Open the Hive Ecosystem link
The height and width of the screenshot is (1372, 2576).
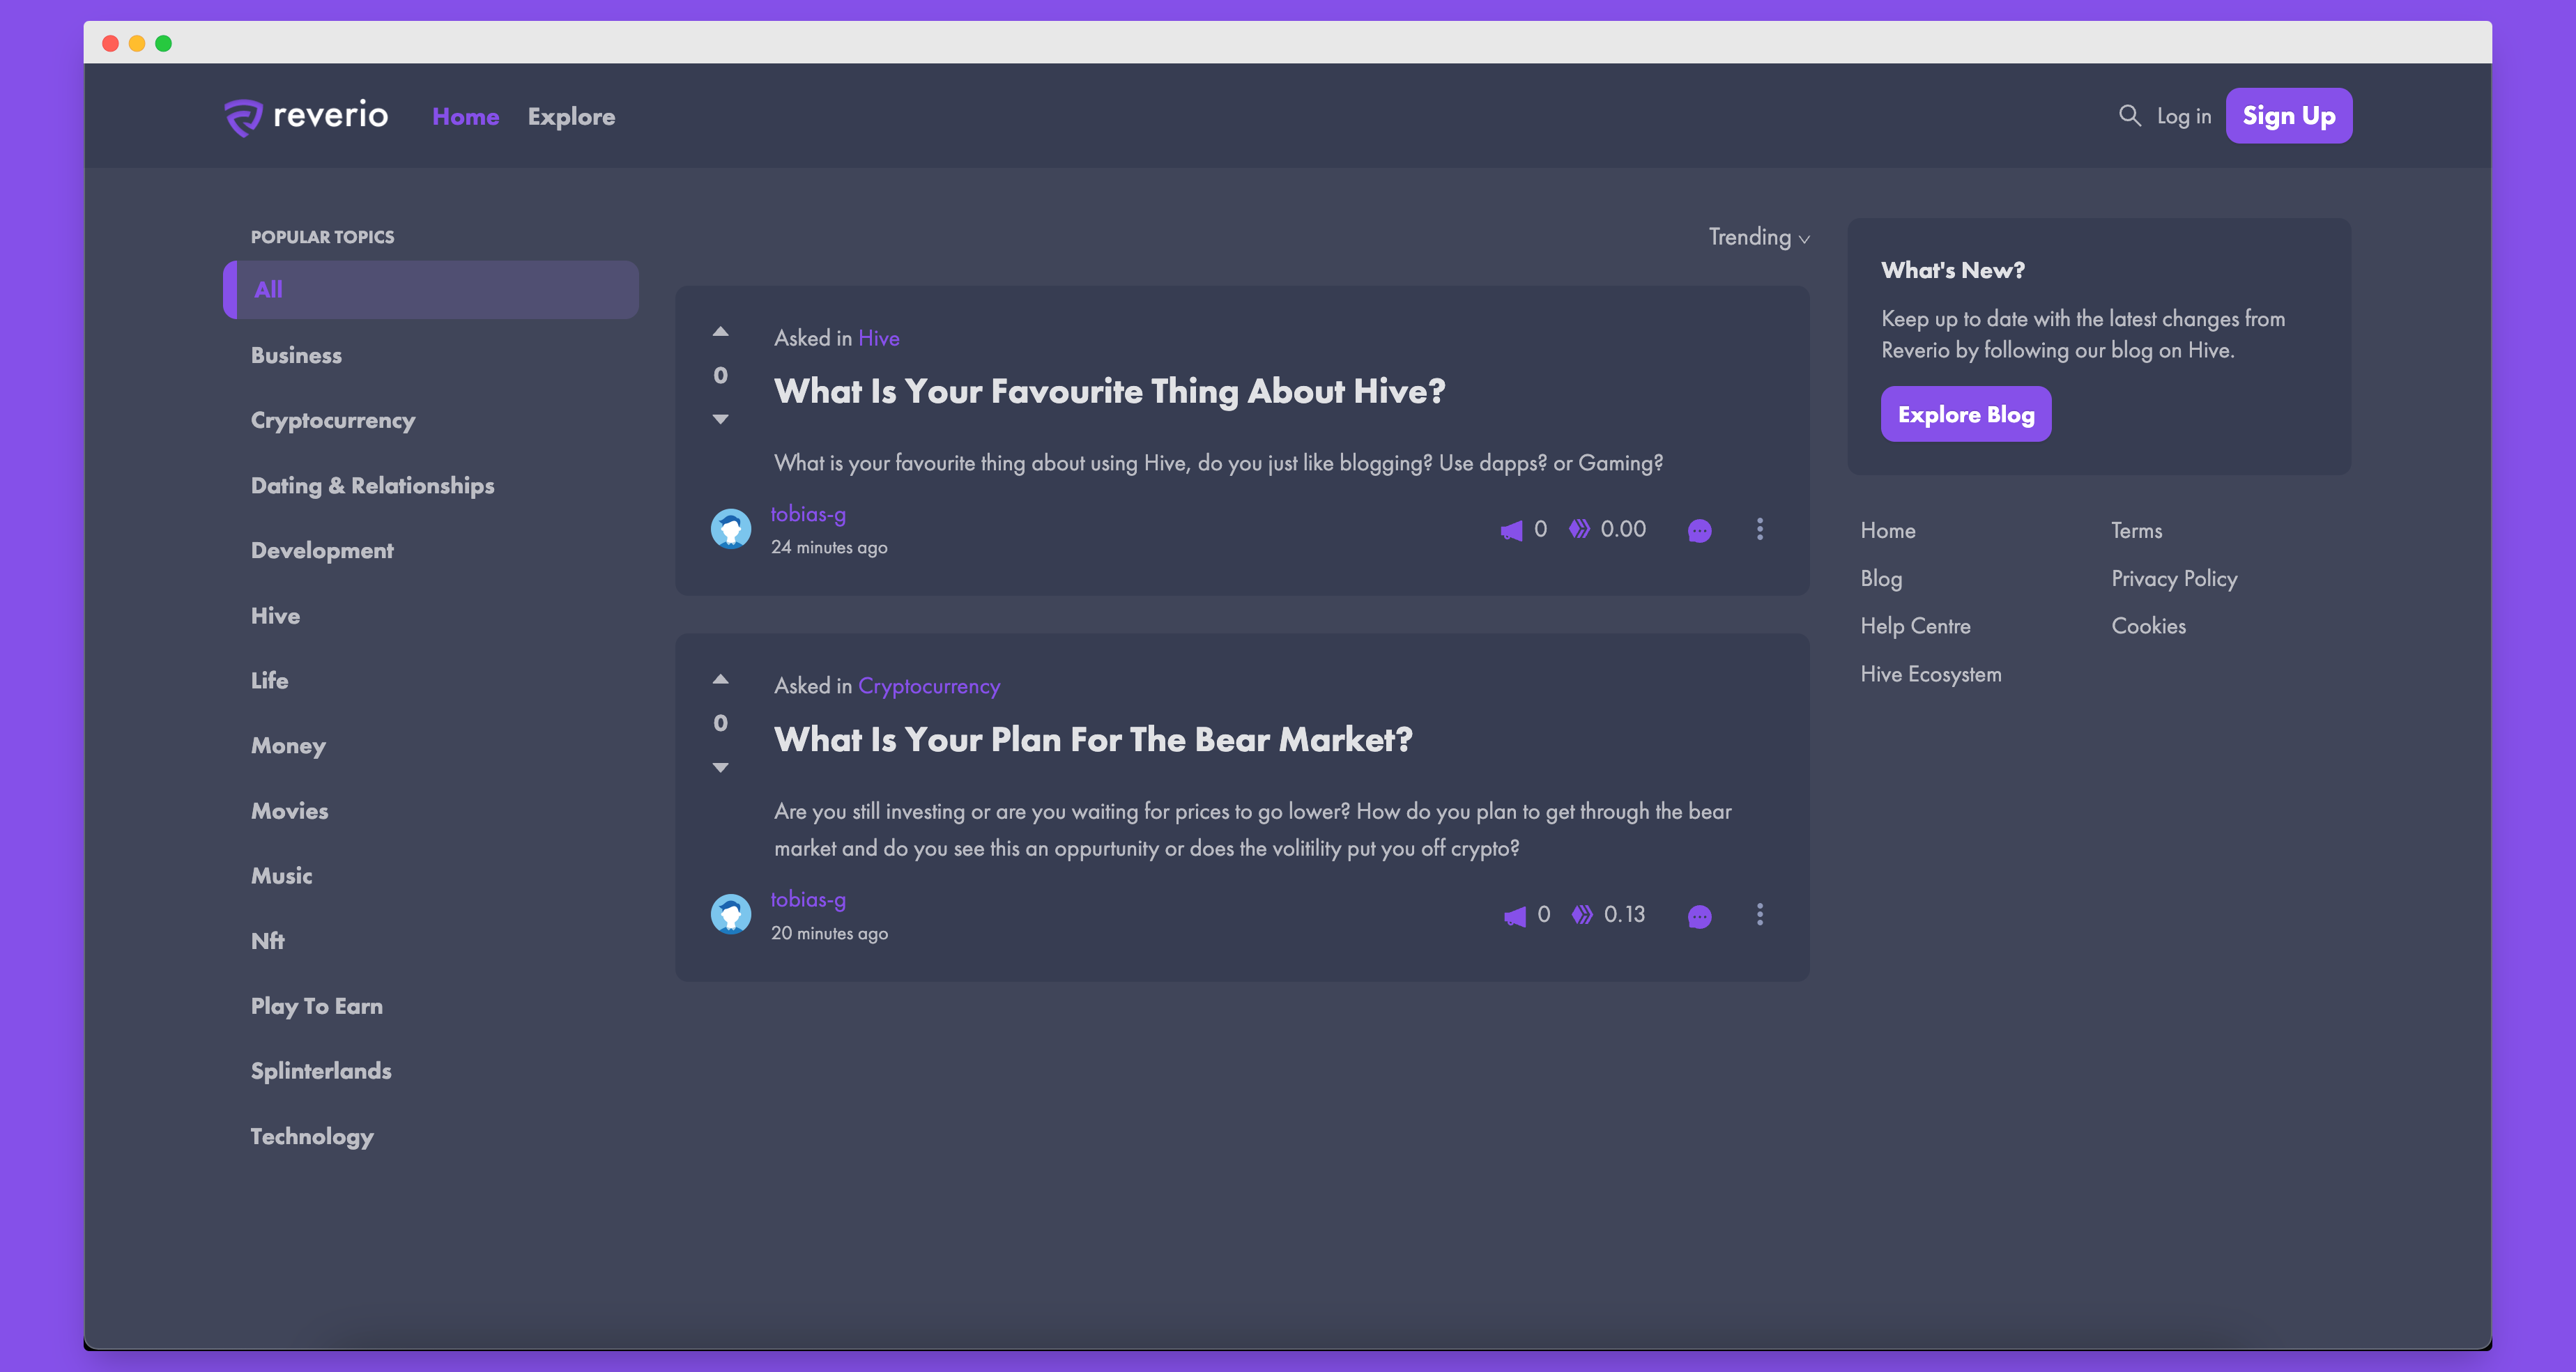pos(1930,674)
